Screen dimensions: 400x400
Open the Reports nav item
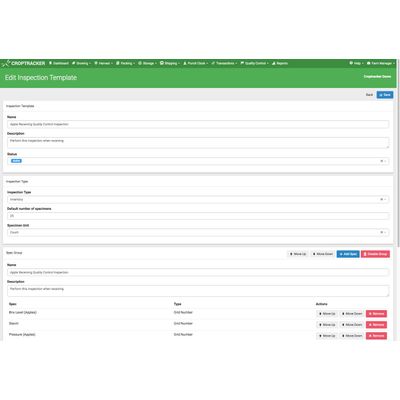[280, 63]
